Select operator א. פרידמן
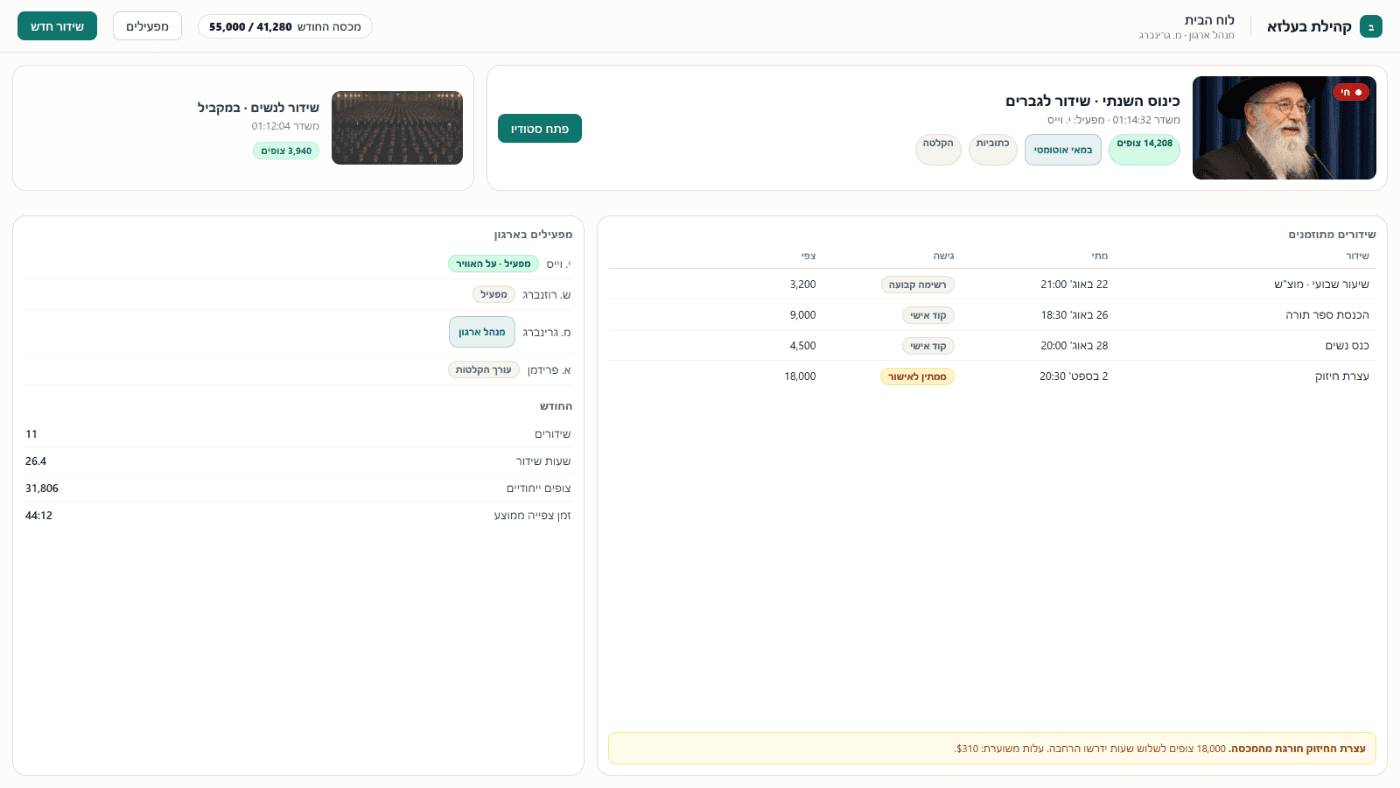1400x788 pixels. pos(550,370)
